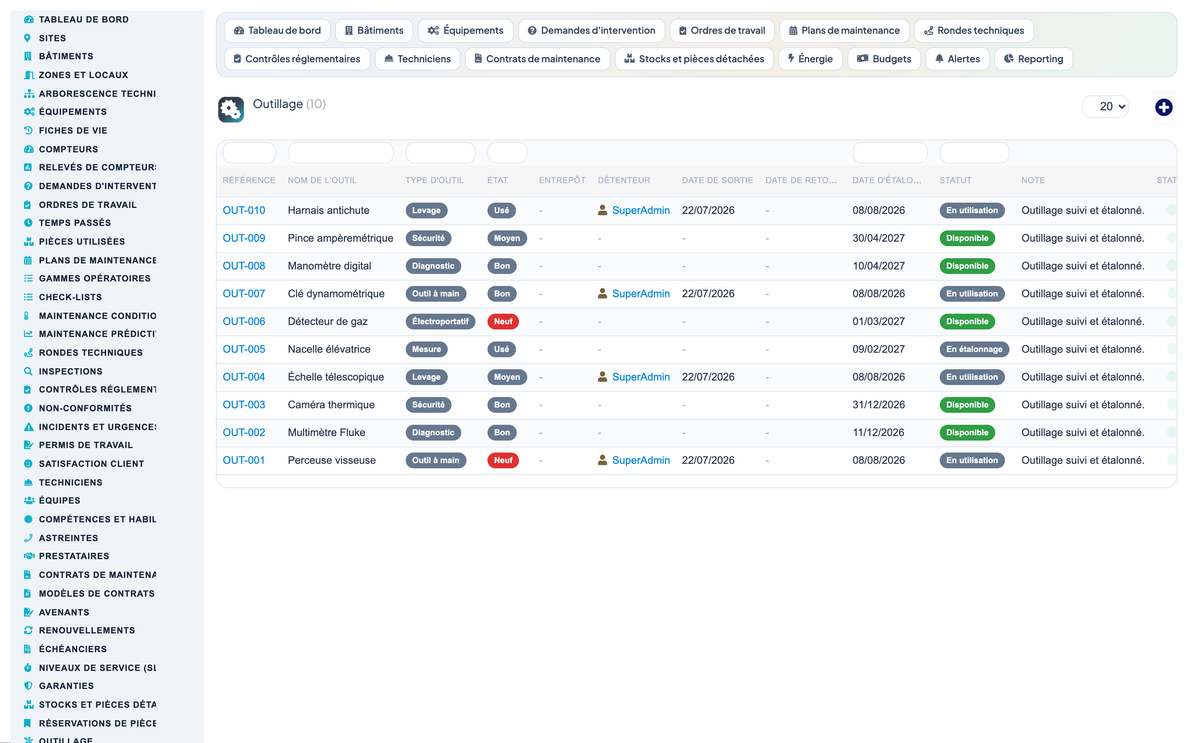The image size is (1200, 743).
Task: Go to the Contrôles réglementaires tab
Action: click(296, 59)
